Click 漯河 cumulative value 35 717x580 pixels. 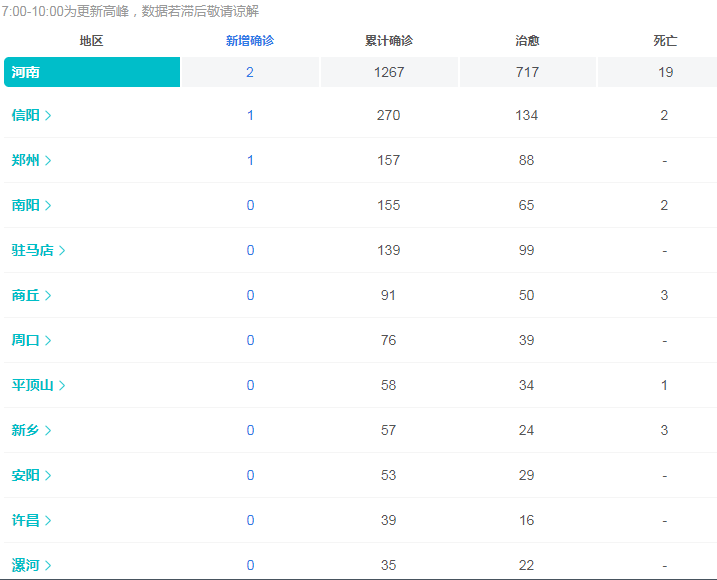point(388,565)
